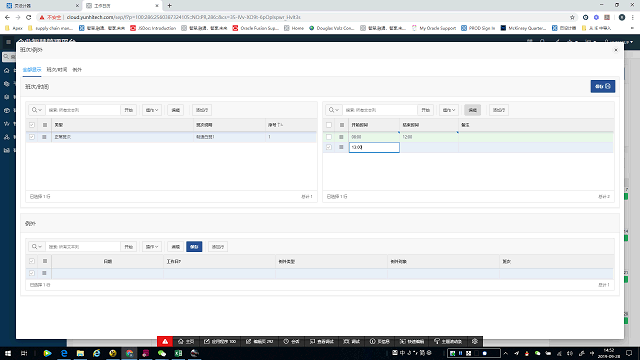Open header row-actions icon in the exceptions grid
The height and width of the screenshot is (360, 640).
[45, 261]
